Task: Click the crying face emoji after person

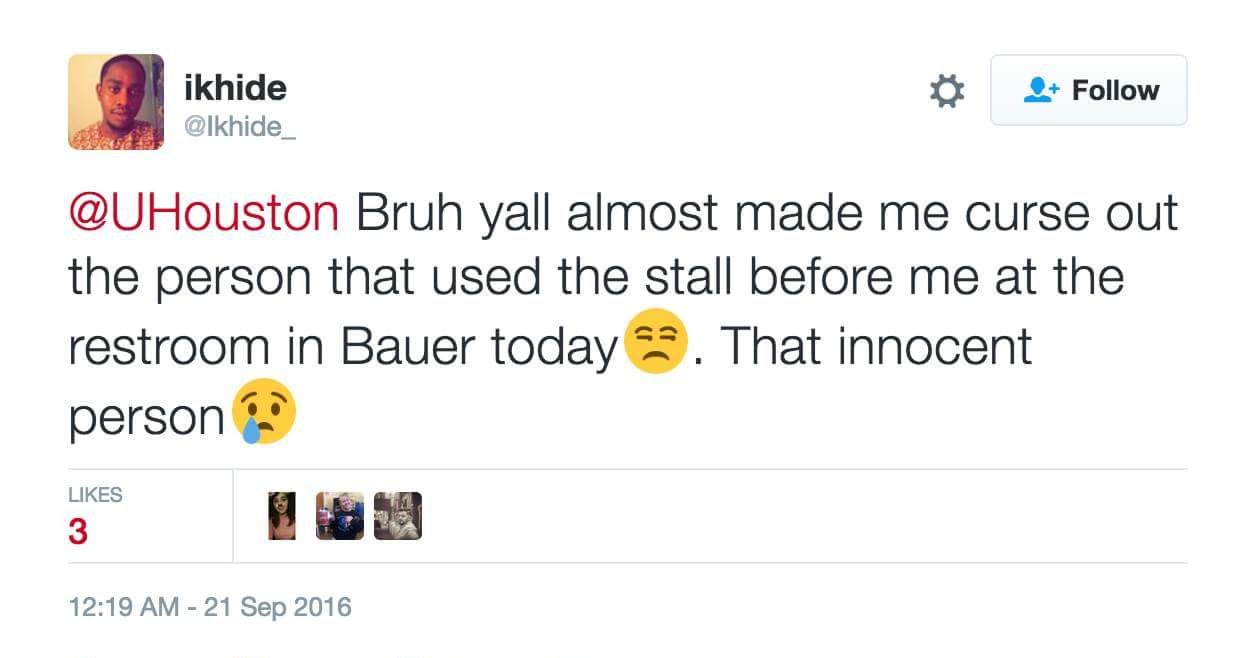Action: pos(264,411)
